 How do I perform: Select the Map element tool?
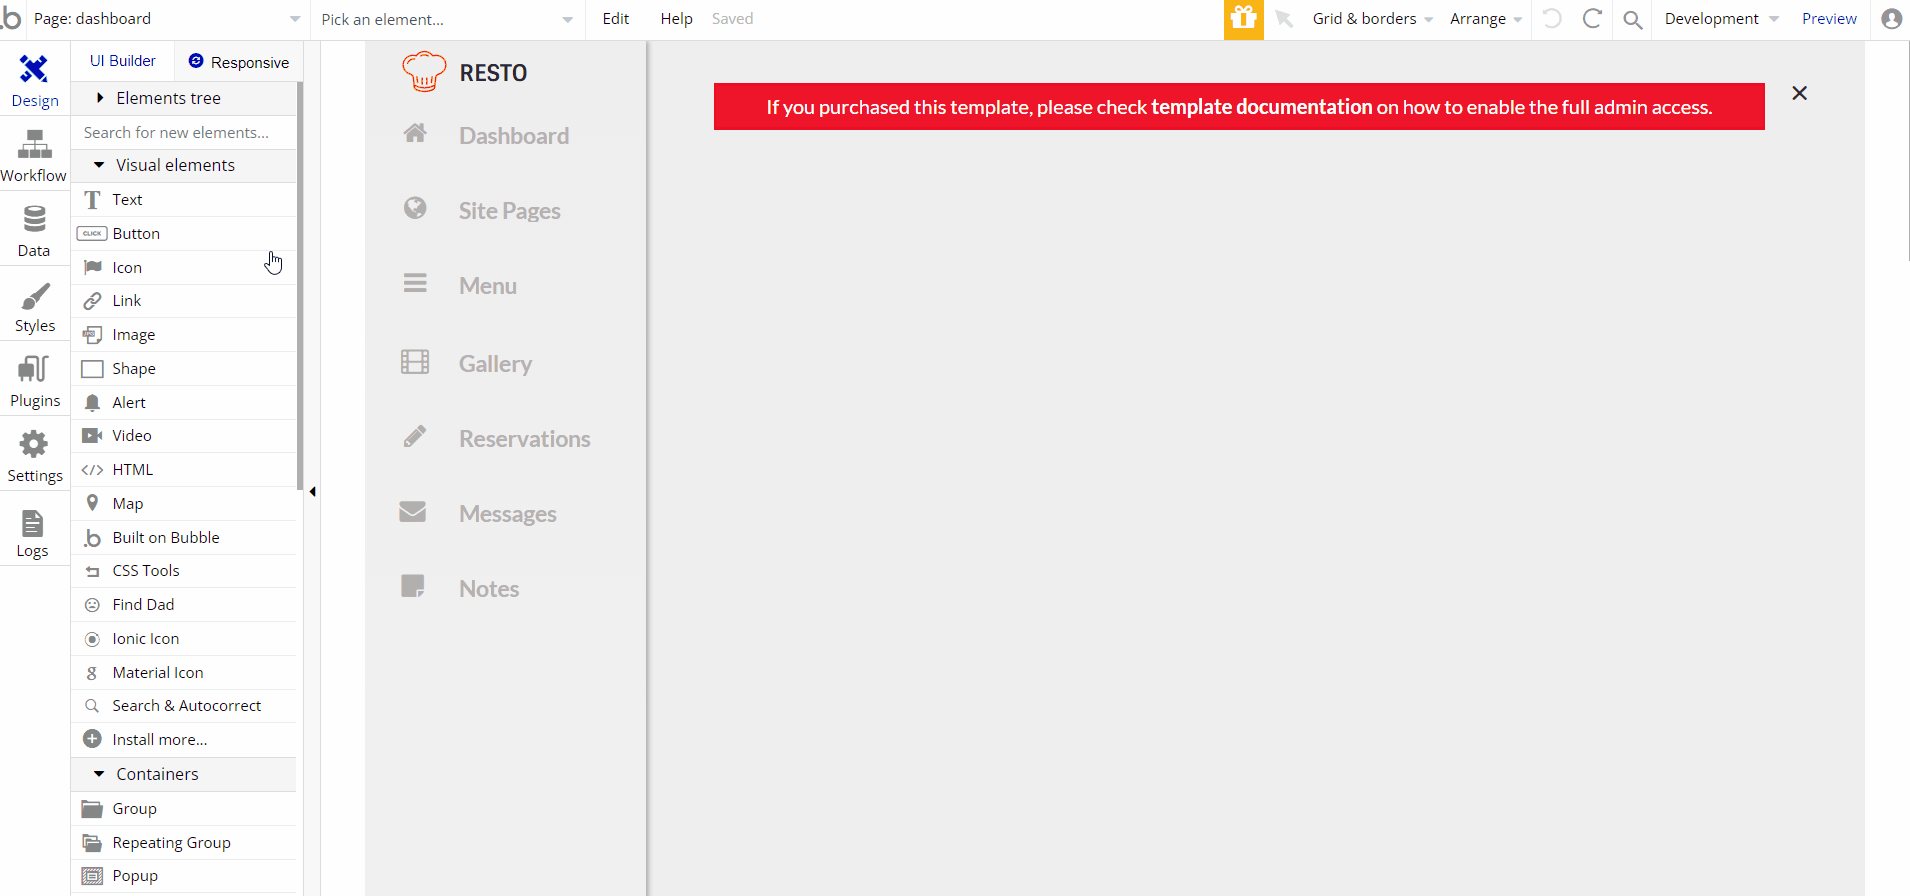(x=184, y=504)
